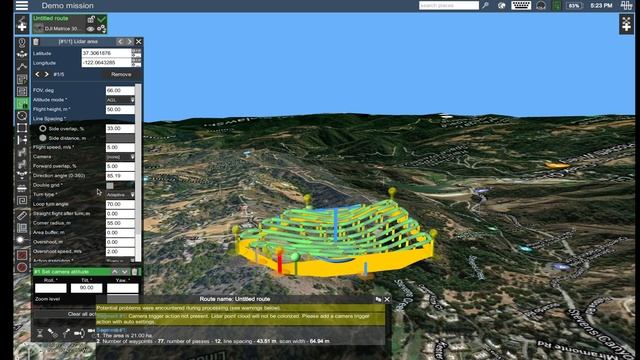Click the Latitude input field
This screenshot has width=640, height=360.
click(x=106, y=53)
